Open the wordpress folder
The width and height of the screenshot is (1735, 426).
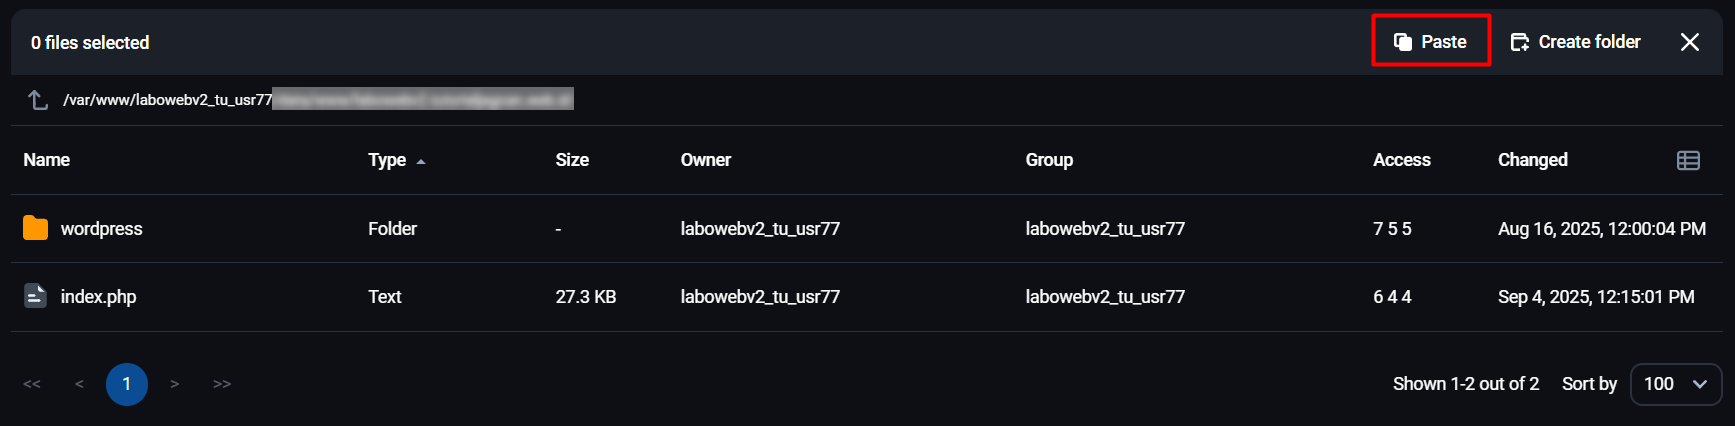click(x=101, y=229)
